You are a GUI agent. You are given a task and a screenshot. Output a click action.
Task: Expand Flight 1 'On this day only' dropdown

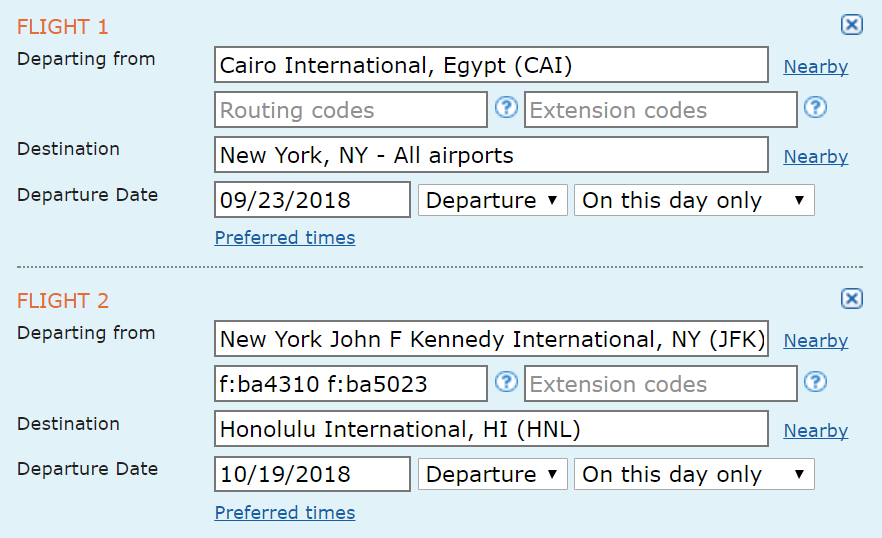[x=694, y=200]
